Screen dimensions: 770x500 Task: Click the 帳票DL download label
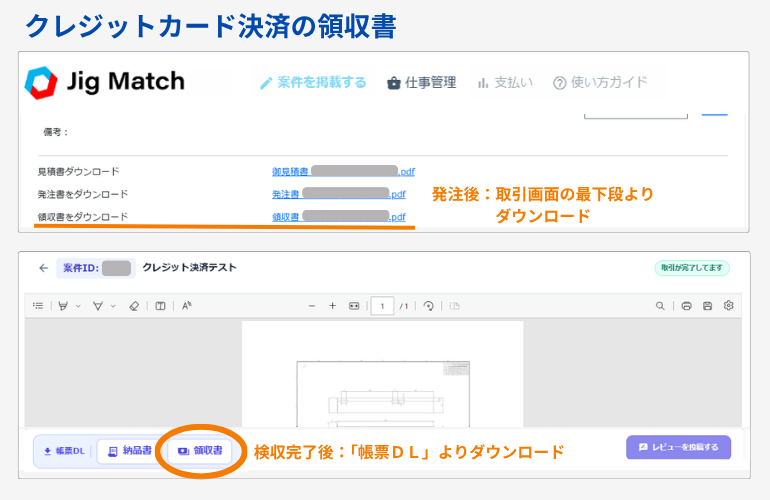click(64, 451)
